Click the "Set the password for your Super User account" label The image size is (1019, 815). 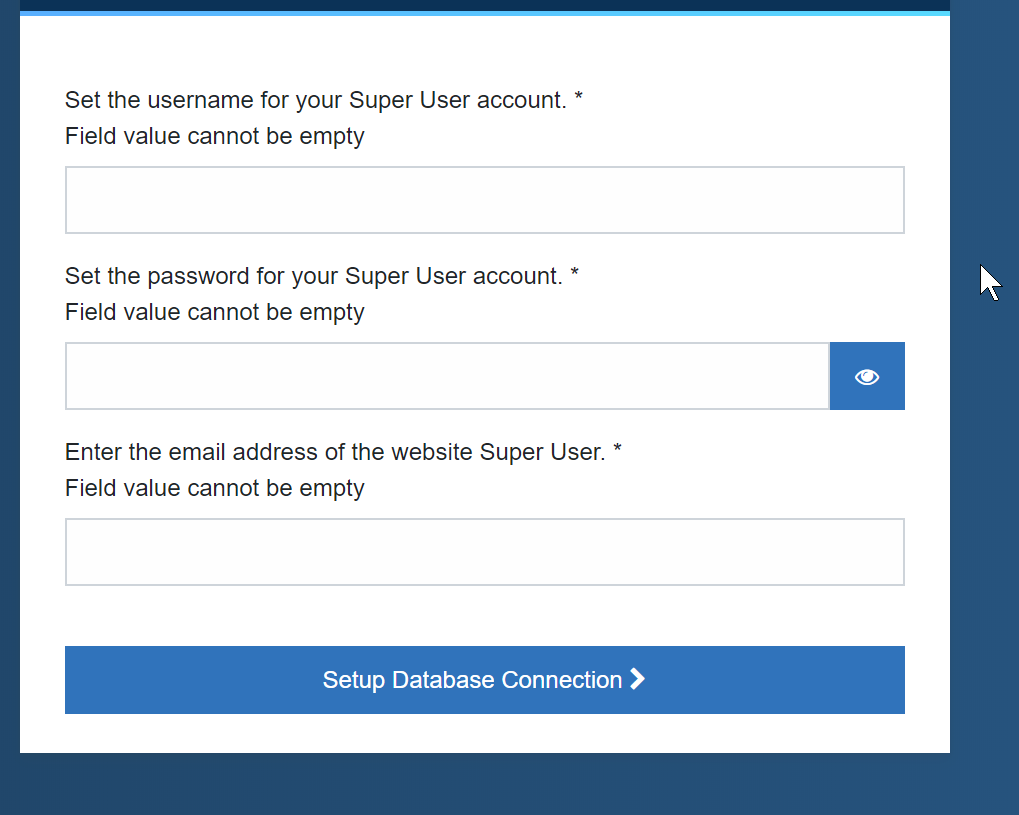(x=314, y=276)
